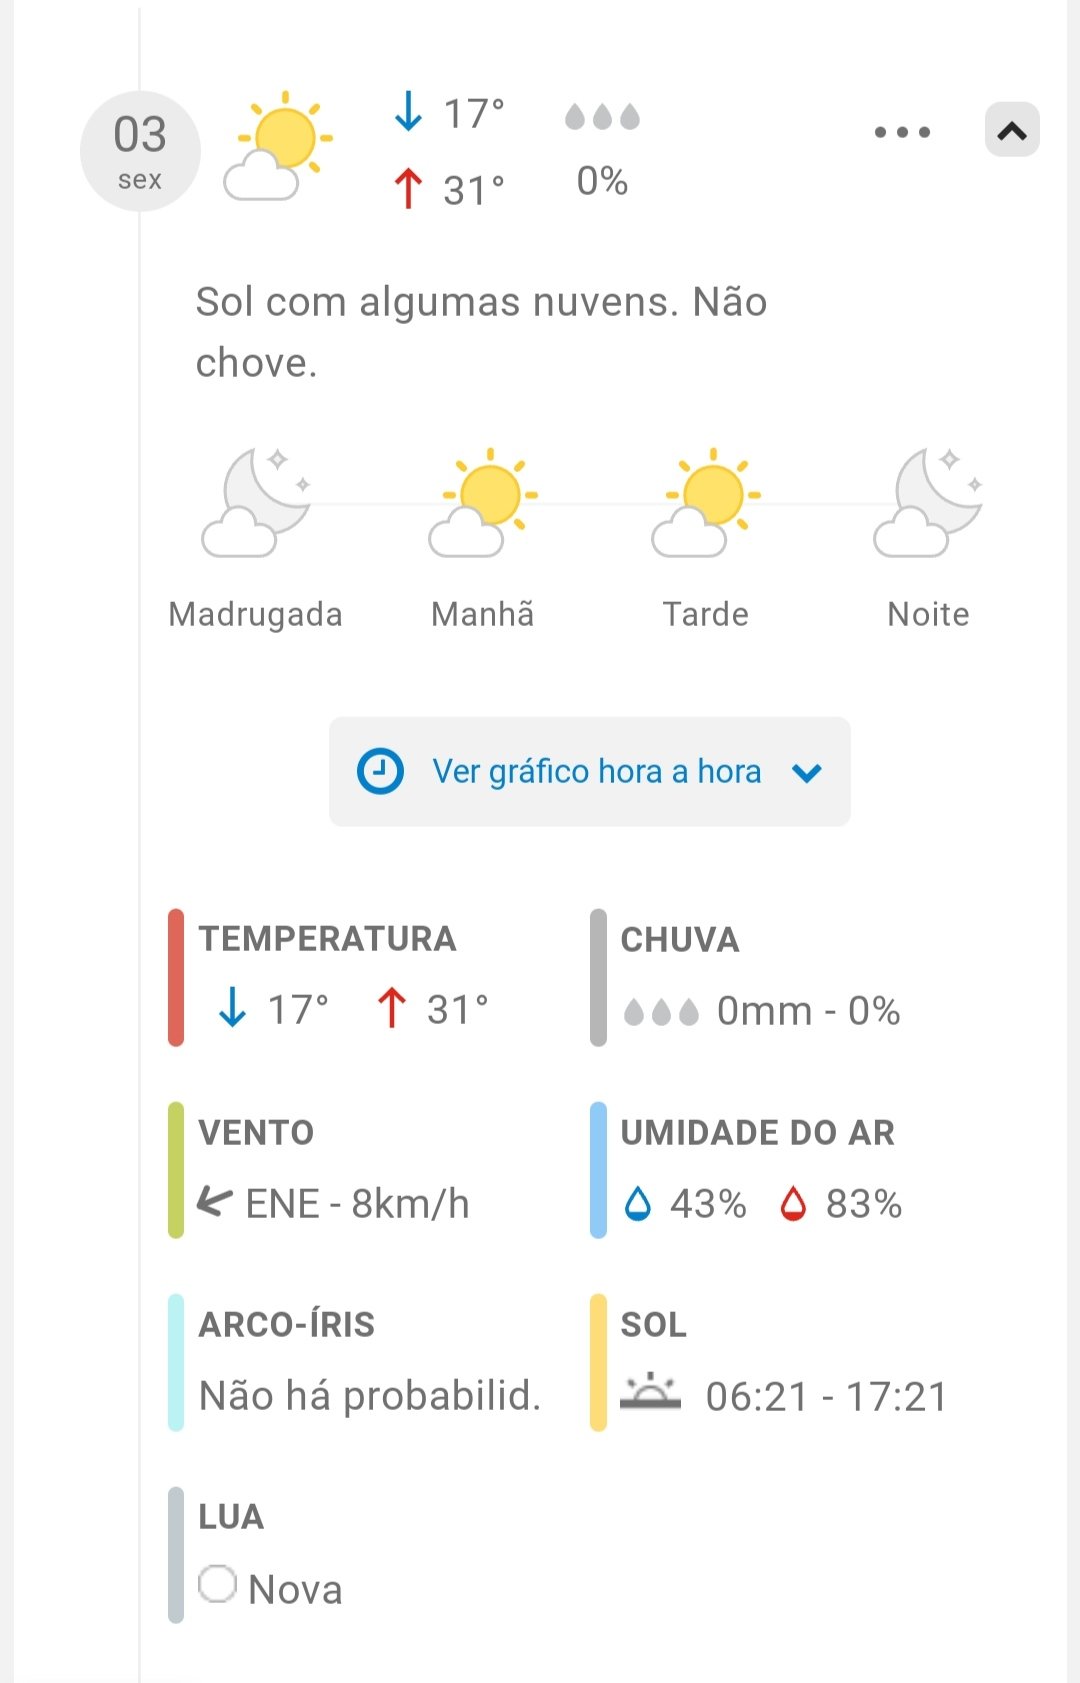1080x1683 pixels.
Task: Tap the Noite period label
Action: click(x=928, y=614)
